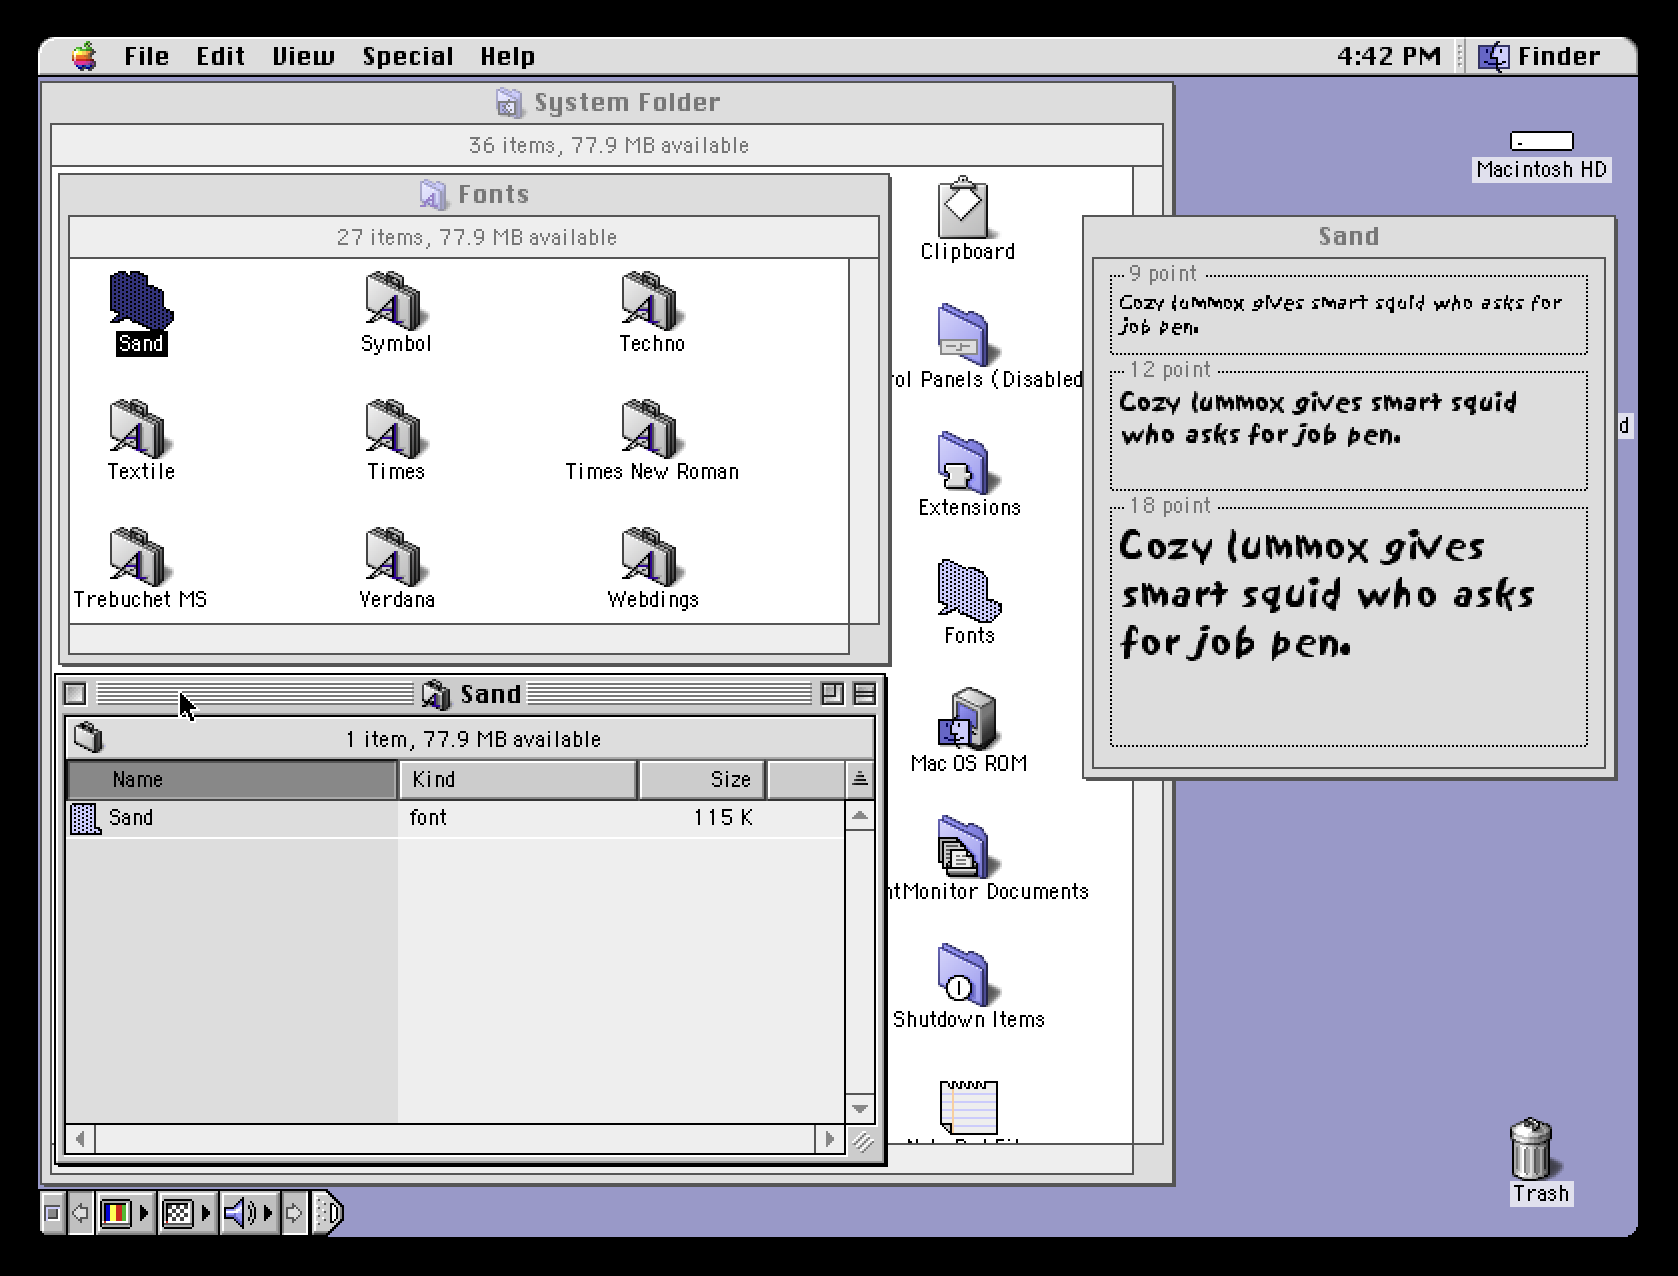Click Control Strip close box

click(x=53, y=1214)
